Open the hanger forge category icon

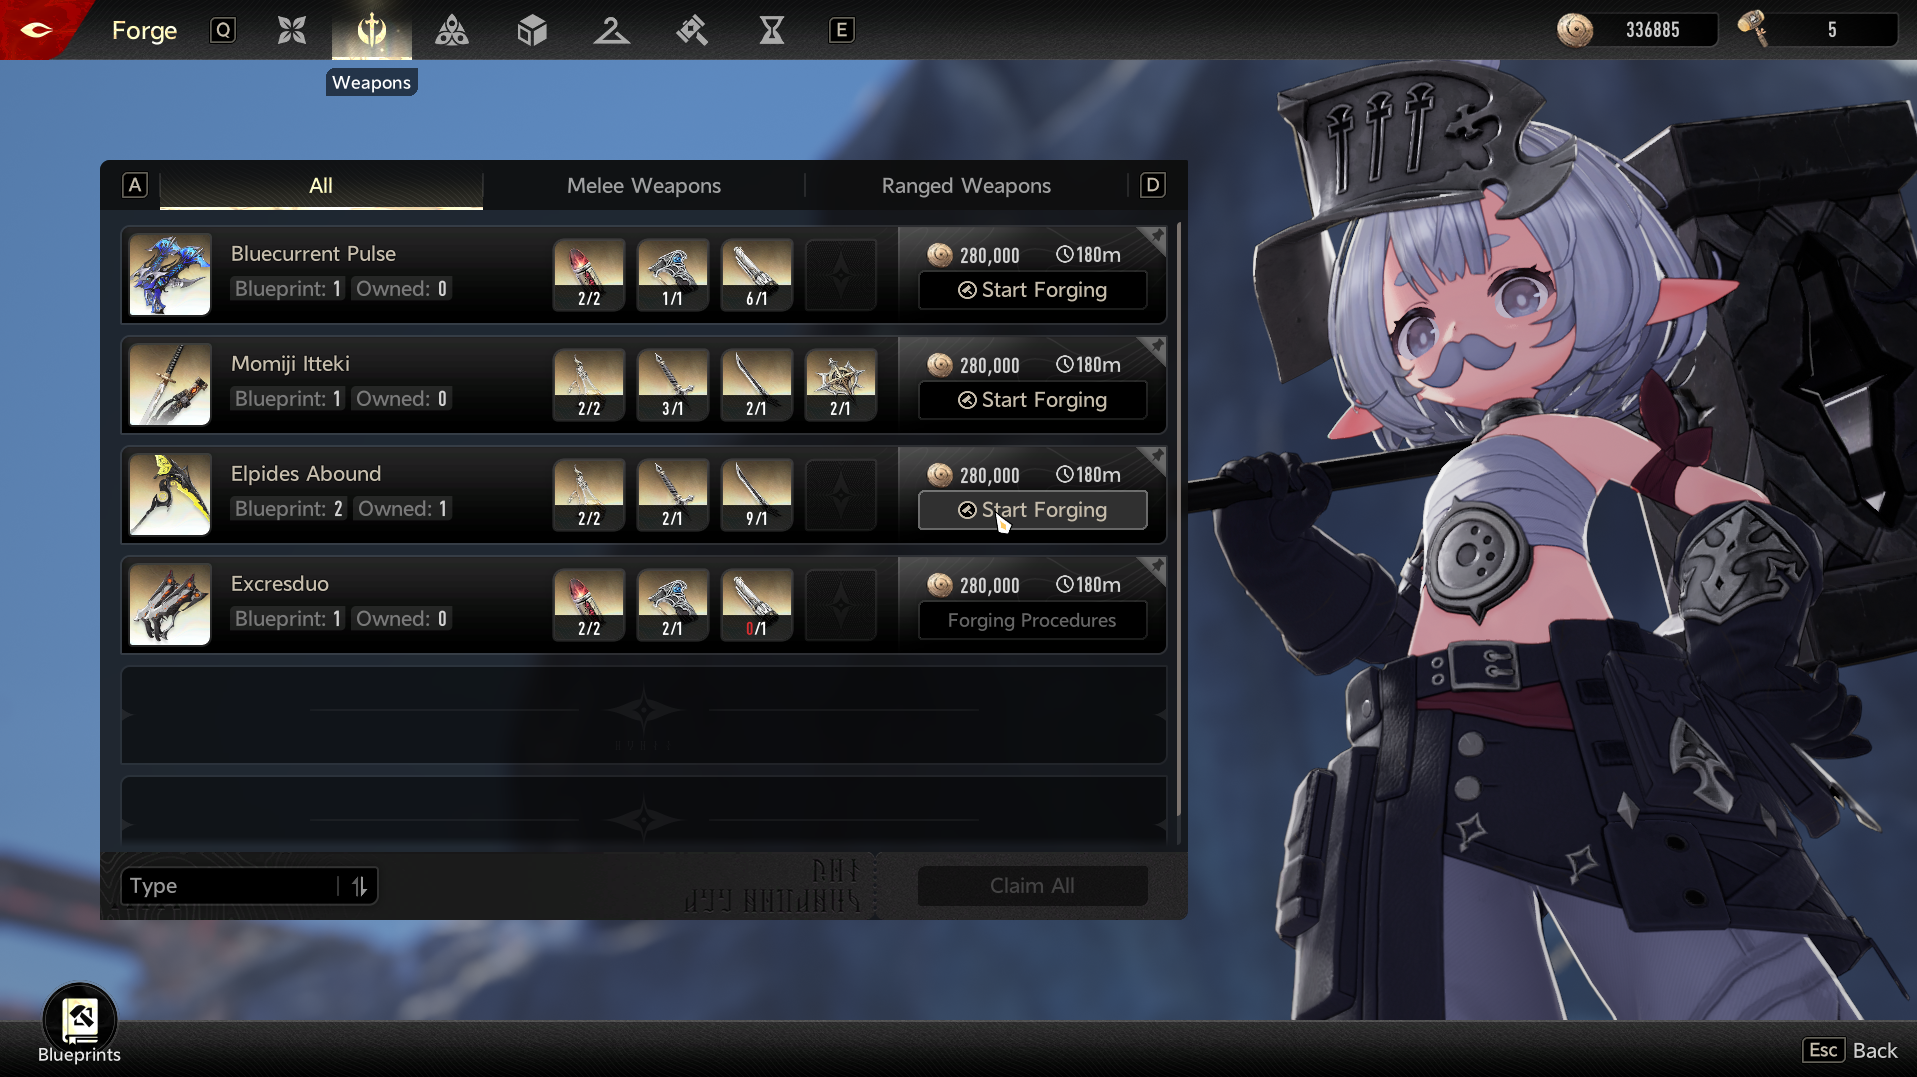[612, 30]
